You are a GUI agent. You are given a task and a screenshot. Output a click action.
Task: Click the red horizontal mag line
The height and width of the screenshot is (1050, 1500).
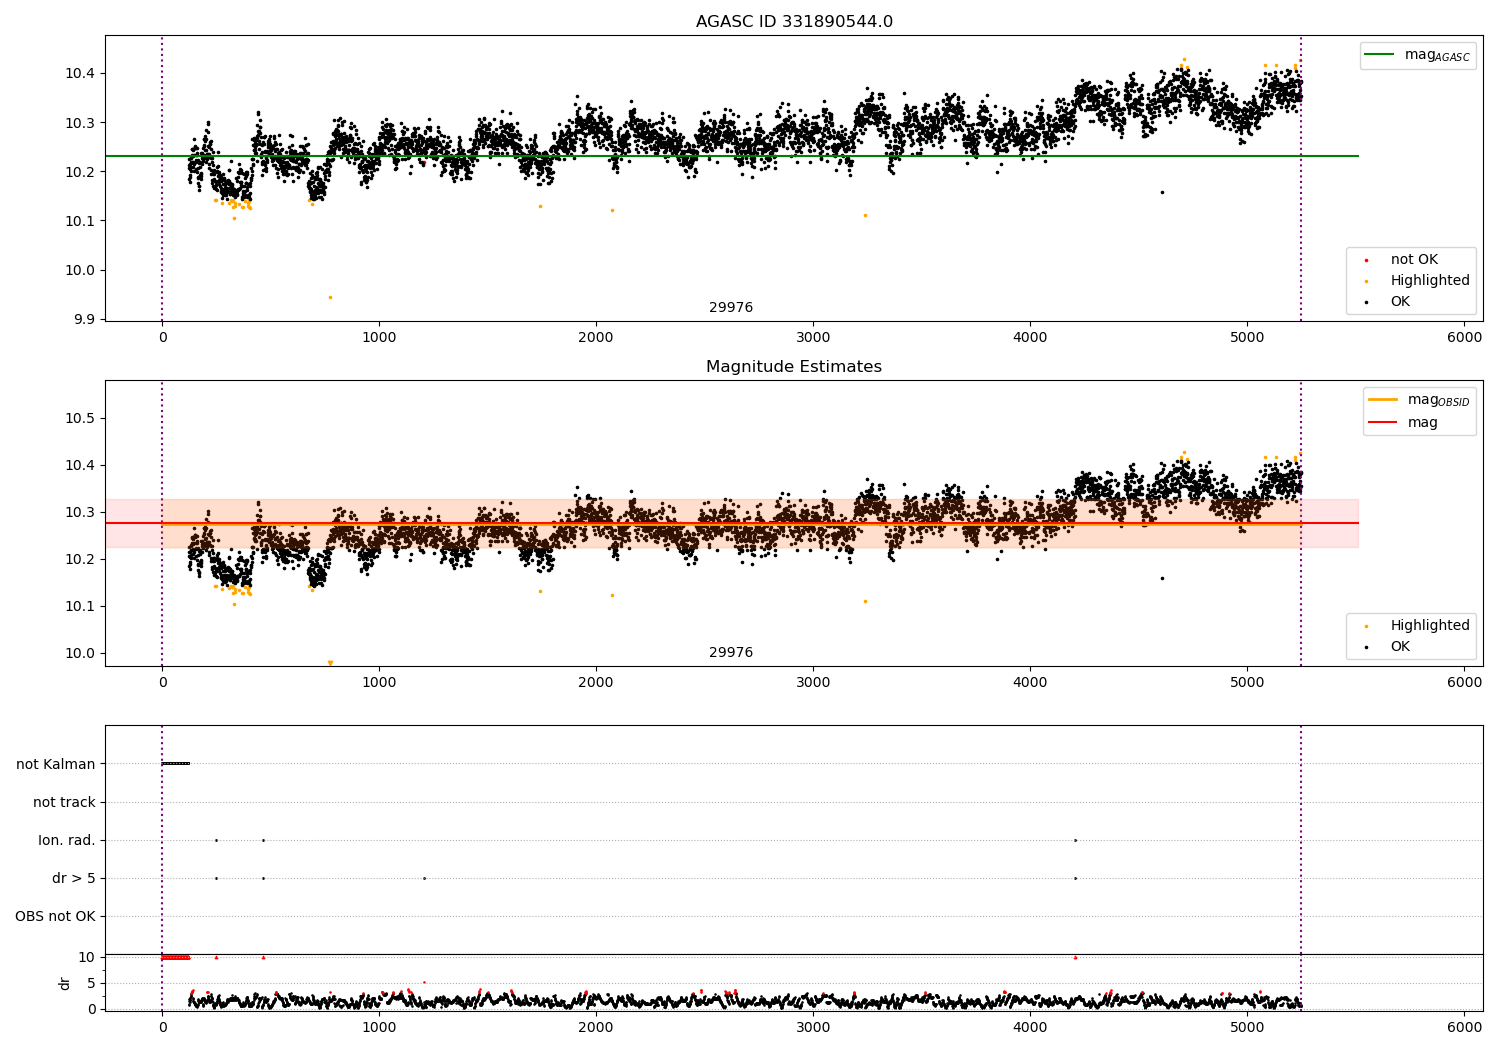(732, 523)
